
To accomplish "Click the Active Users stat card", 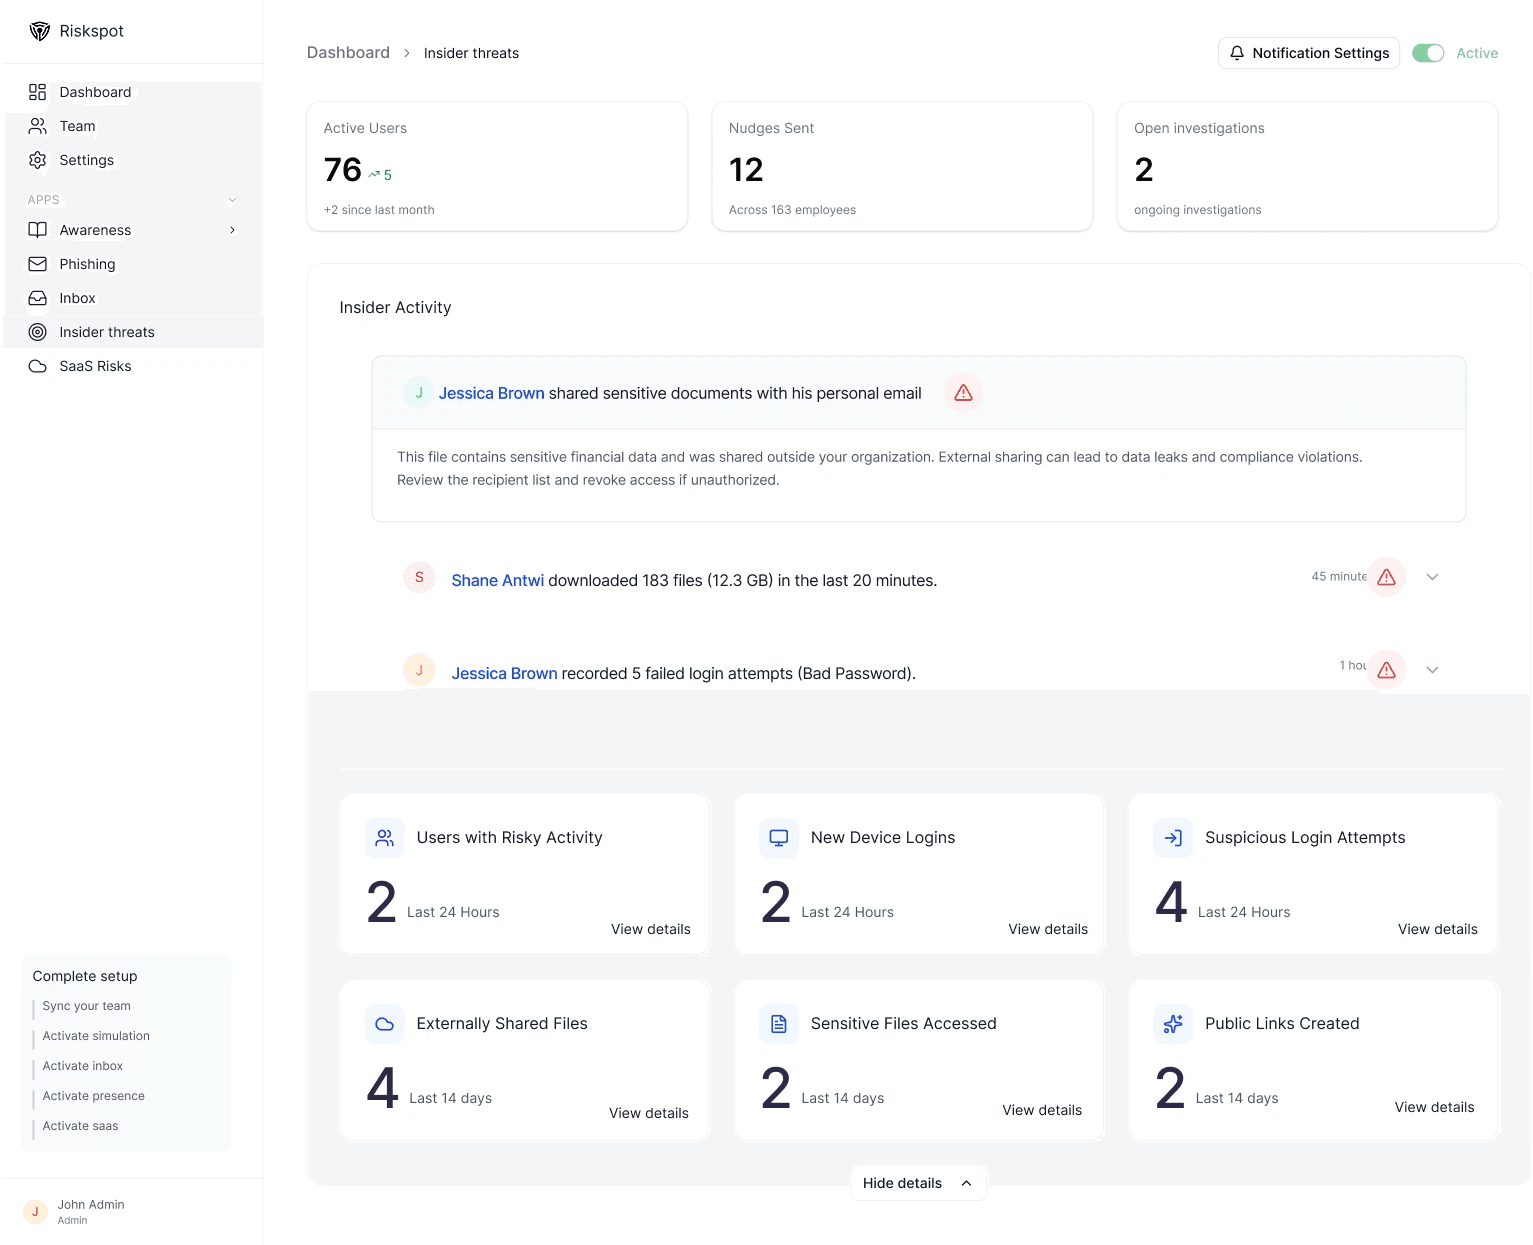I will click(x=497, y=166).
